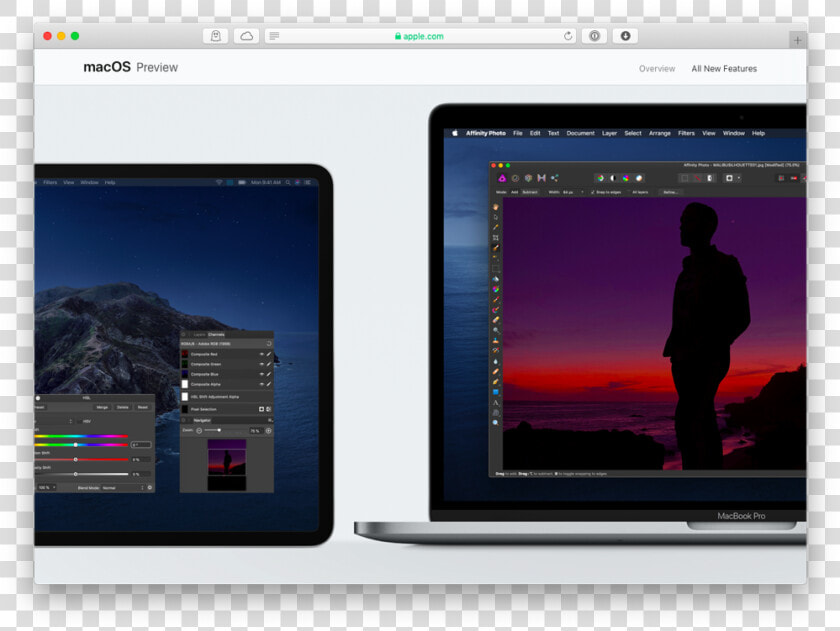Screen dimensions: 840x631
Task: Open the Arrange menu
Action: click(659, 133)
